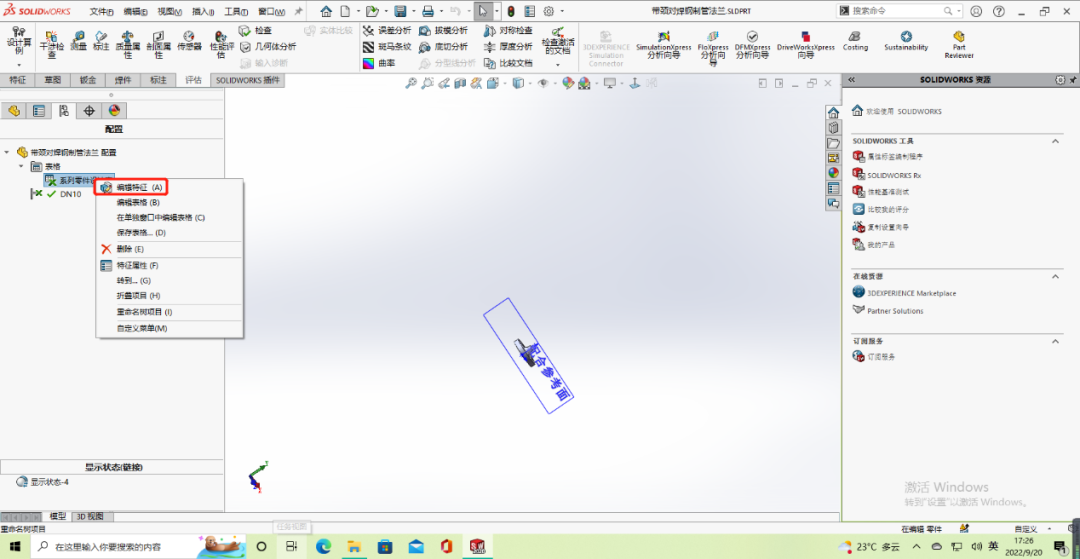1080x559 pixels.
Task: Collapse the 表格 tree node
Action: (21, 166)
